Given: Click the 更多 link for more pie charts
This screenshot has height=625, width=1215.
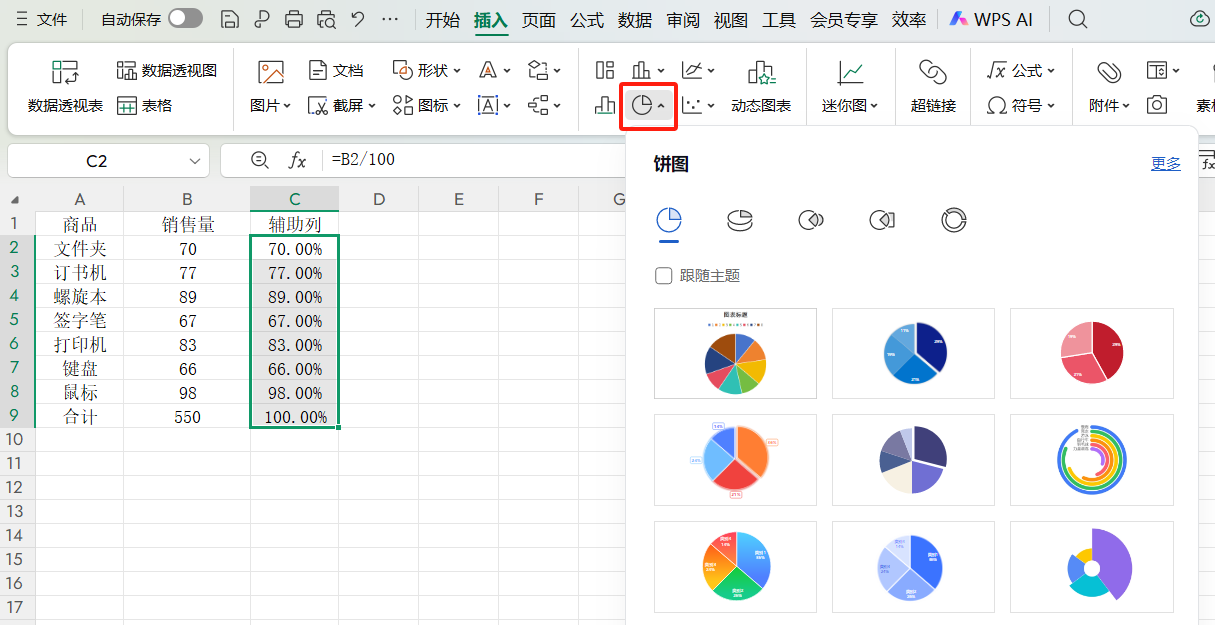Looking at the screenshot, I should pos(1166,162).
